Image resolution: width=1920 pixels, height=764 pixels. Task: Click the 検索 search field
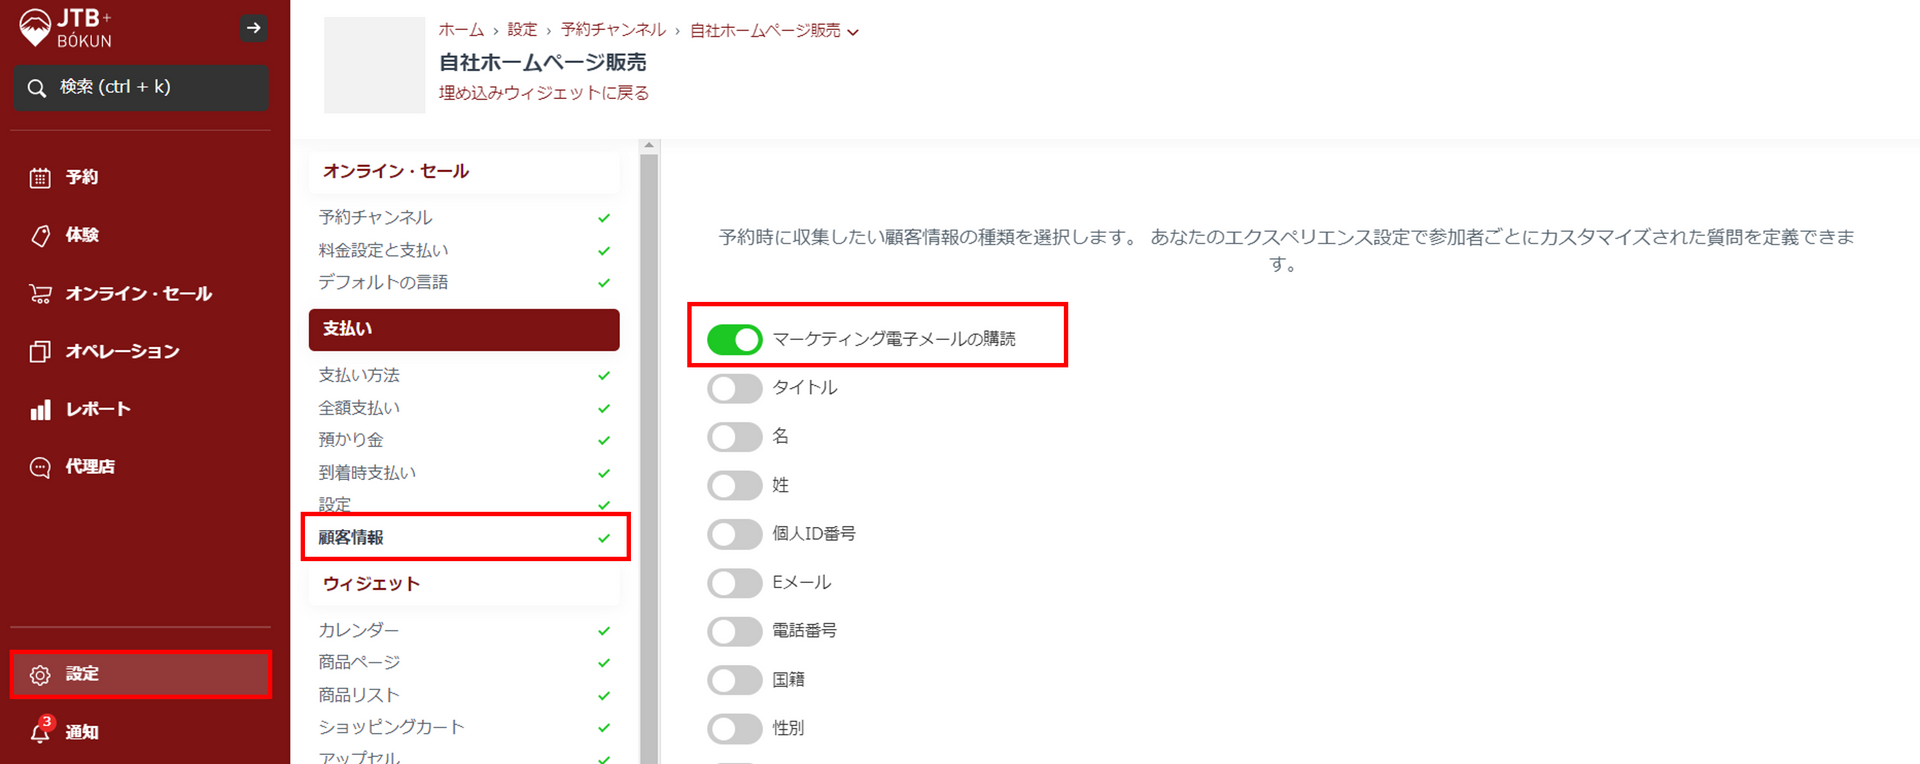142,88
